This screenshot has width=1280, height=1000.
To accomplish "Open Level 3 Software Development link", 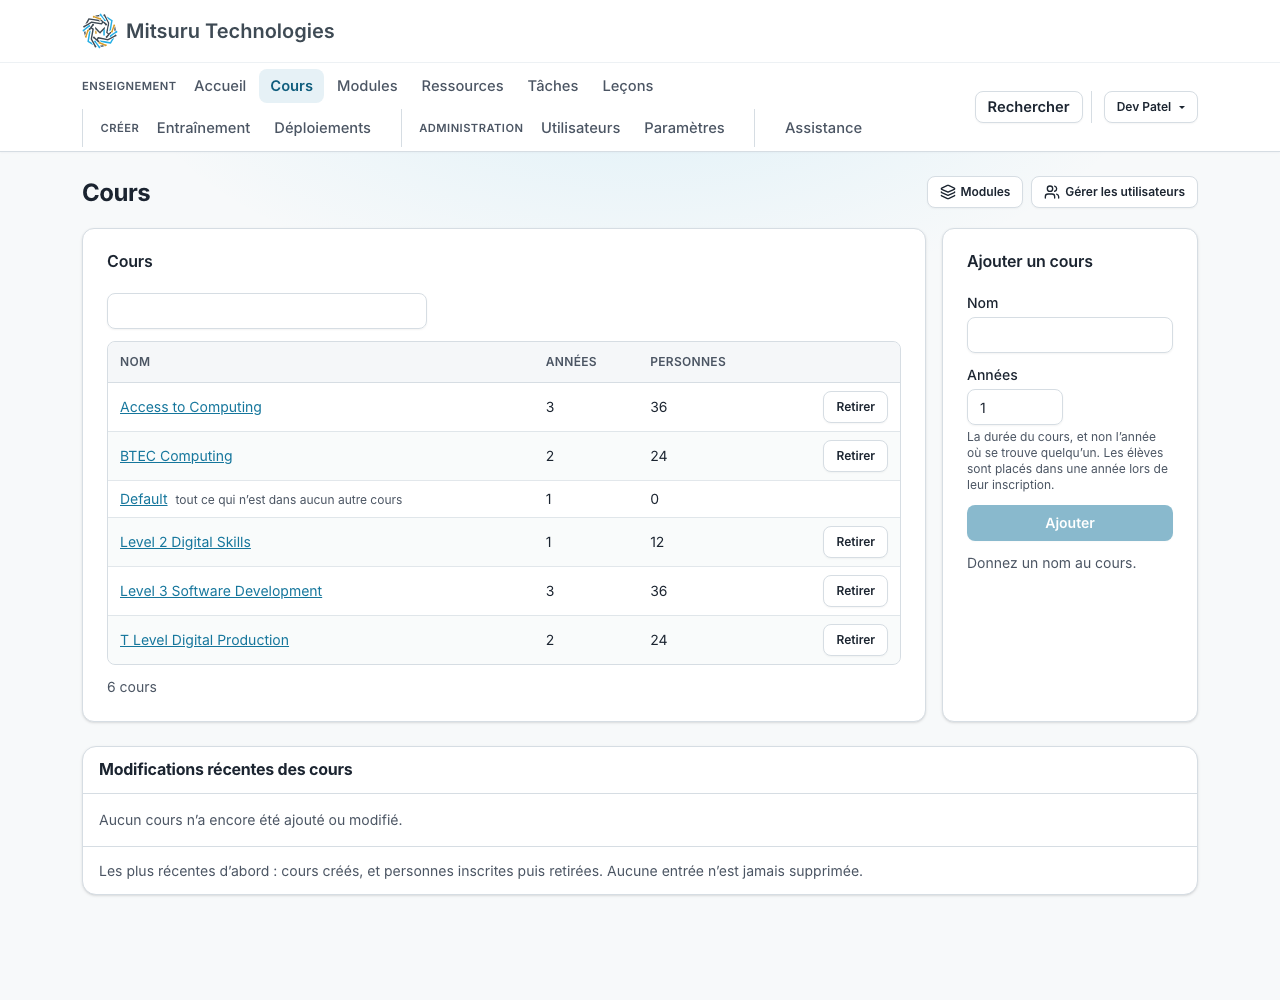I will [221, 591].
